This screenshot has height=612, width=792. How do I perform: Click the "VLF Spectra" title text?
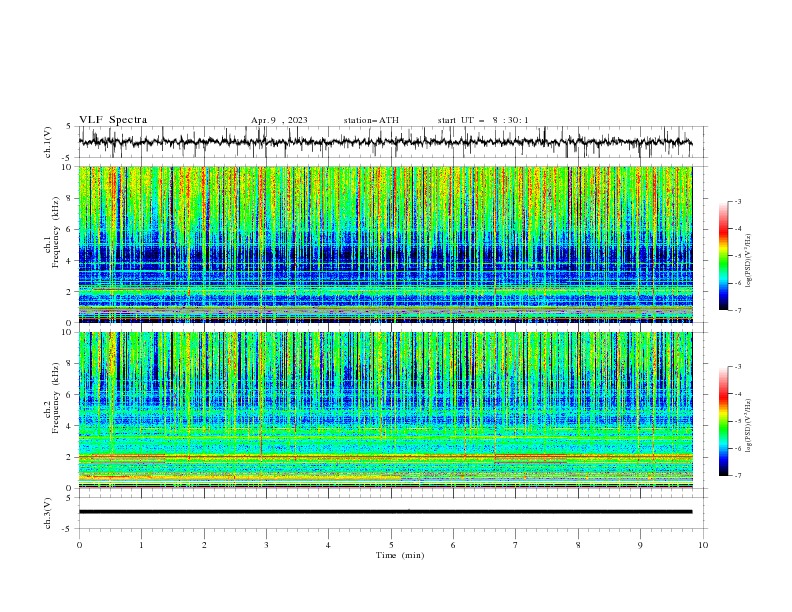tap(113, 120)
